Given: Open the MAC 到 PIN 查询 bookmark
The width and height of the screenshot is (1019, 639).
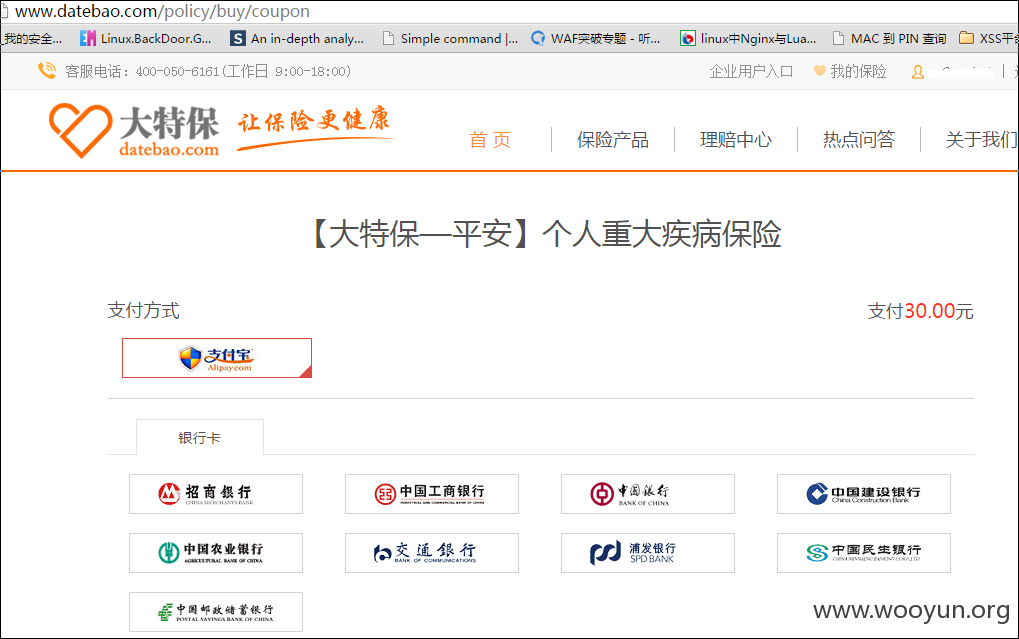Looking at the screenshot, I should click(x=890, y=38).
